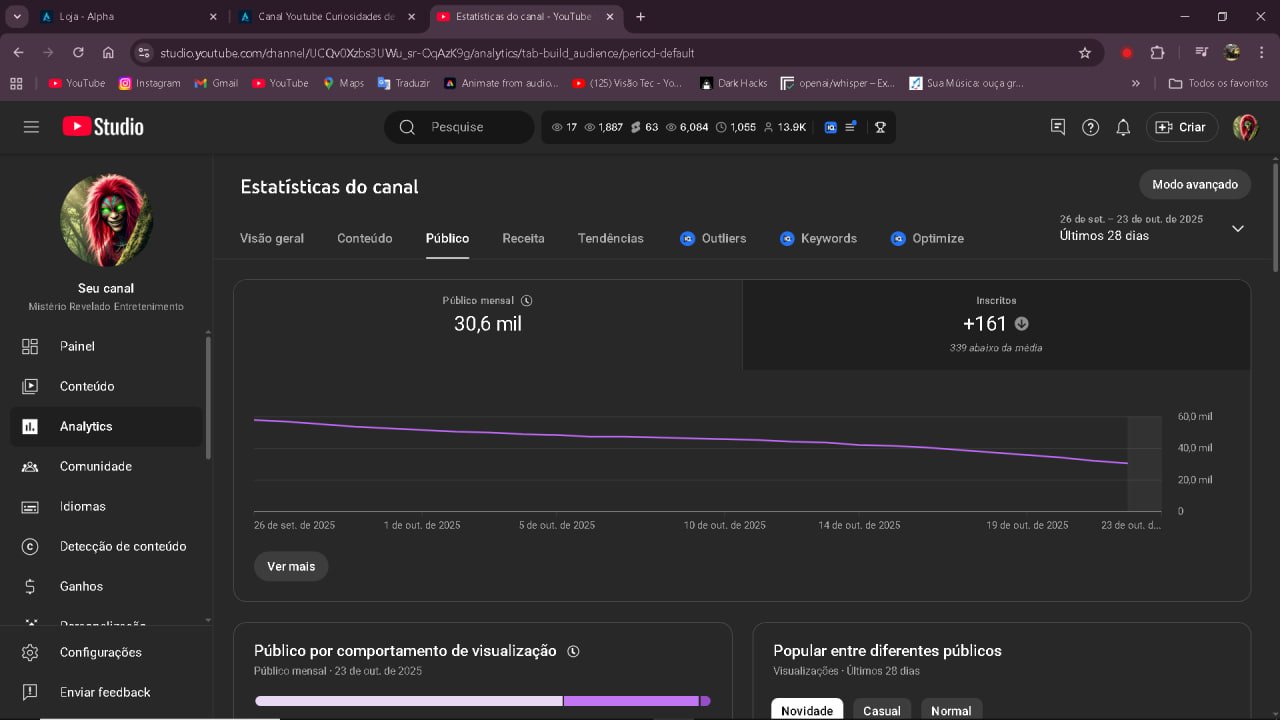This screenshot has height=720, width=1280.
Task: Switch to the Conteúdo analytics tab
Action: click(x=365, y=238)
